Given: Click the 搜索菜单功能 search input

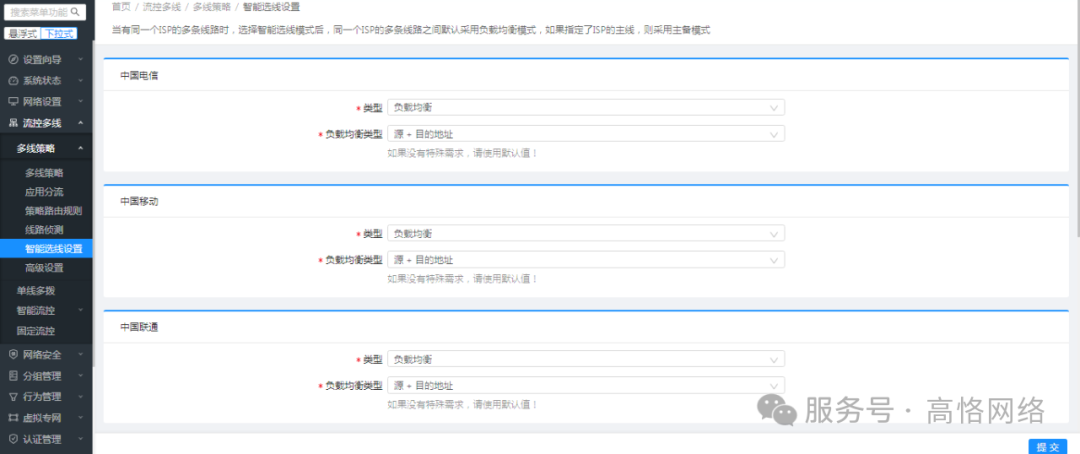Looking at the screenshot, I should coord(45,12).
